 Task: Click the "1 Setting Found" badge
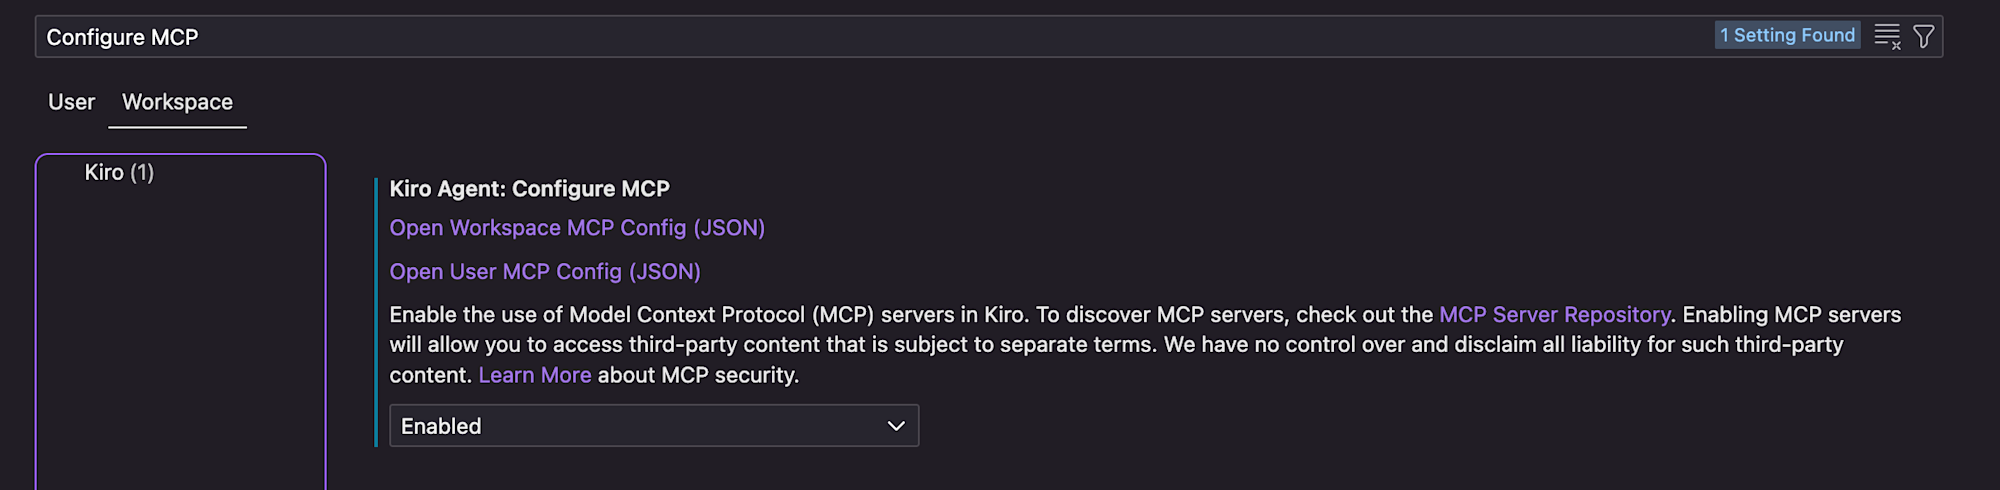(1787, 35)
